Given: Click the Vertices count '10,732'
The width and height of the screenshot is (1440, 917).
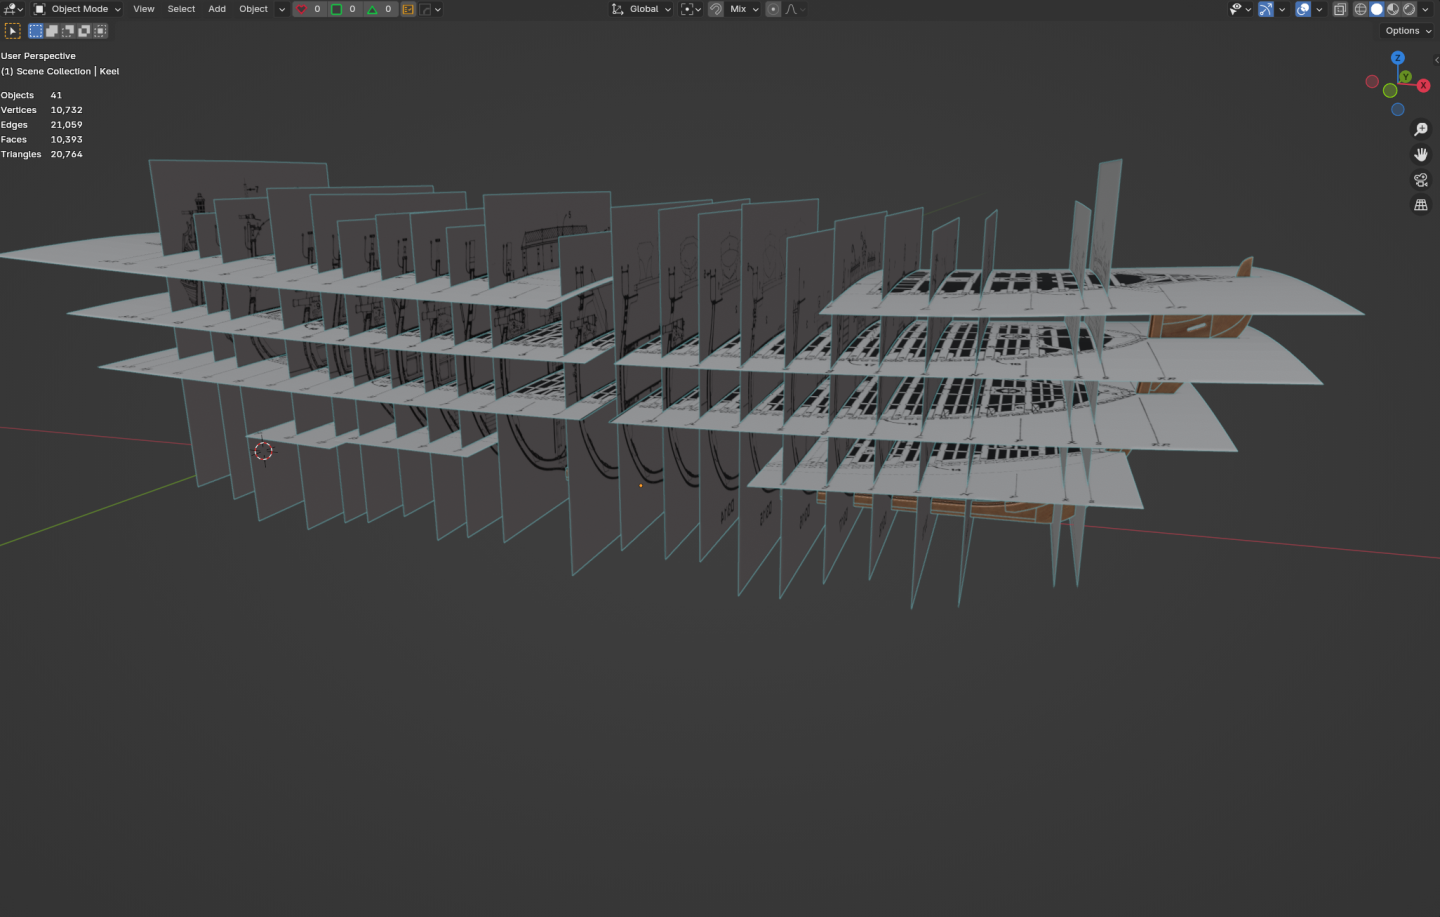Looking at the screenshot, I should (x=67, y=110).
